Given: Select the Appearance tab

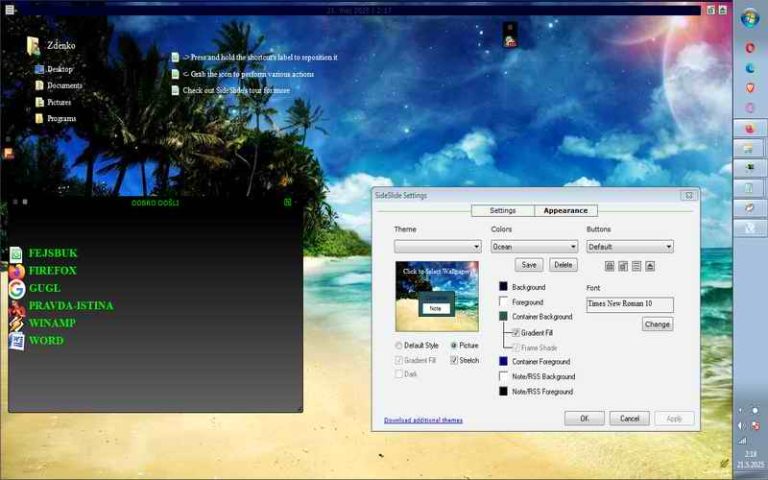Looking at the screenshot, I should (565, 211).
